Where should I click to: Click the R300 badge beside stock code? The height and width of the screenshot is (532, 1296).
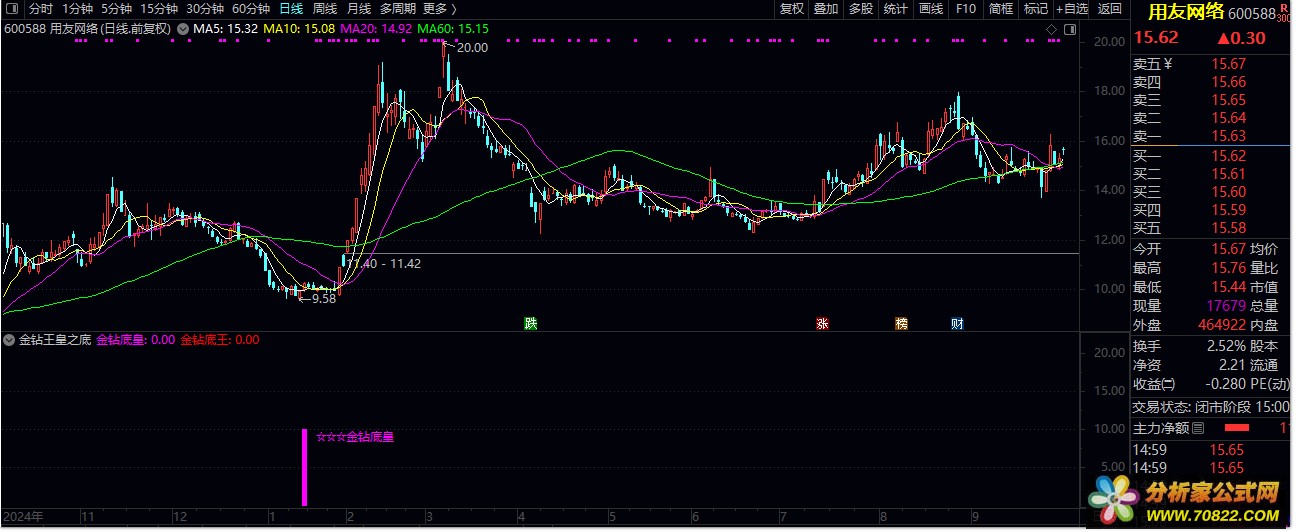point(1286,14)
